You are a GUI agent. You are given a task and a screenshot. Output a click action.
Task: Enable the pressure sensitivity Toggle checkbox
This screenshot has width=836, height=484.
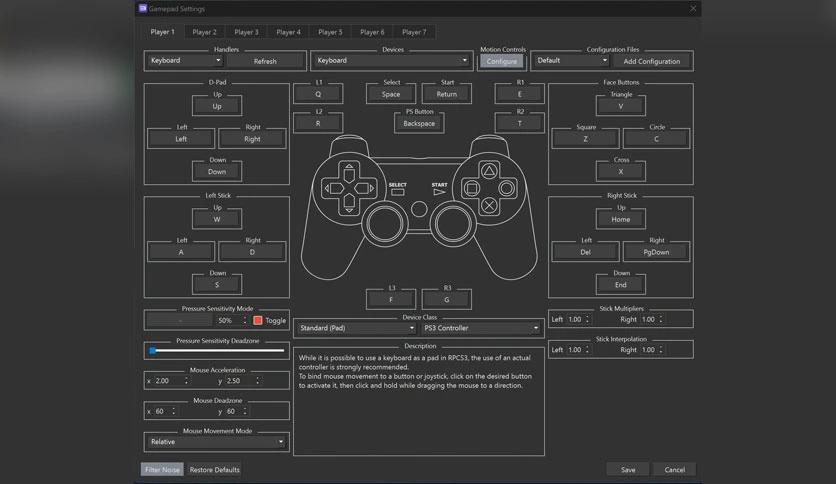[x=258, y=320]
